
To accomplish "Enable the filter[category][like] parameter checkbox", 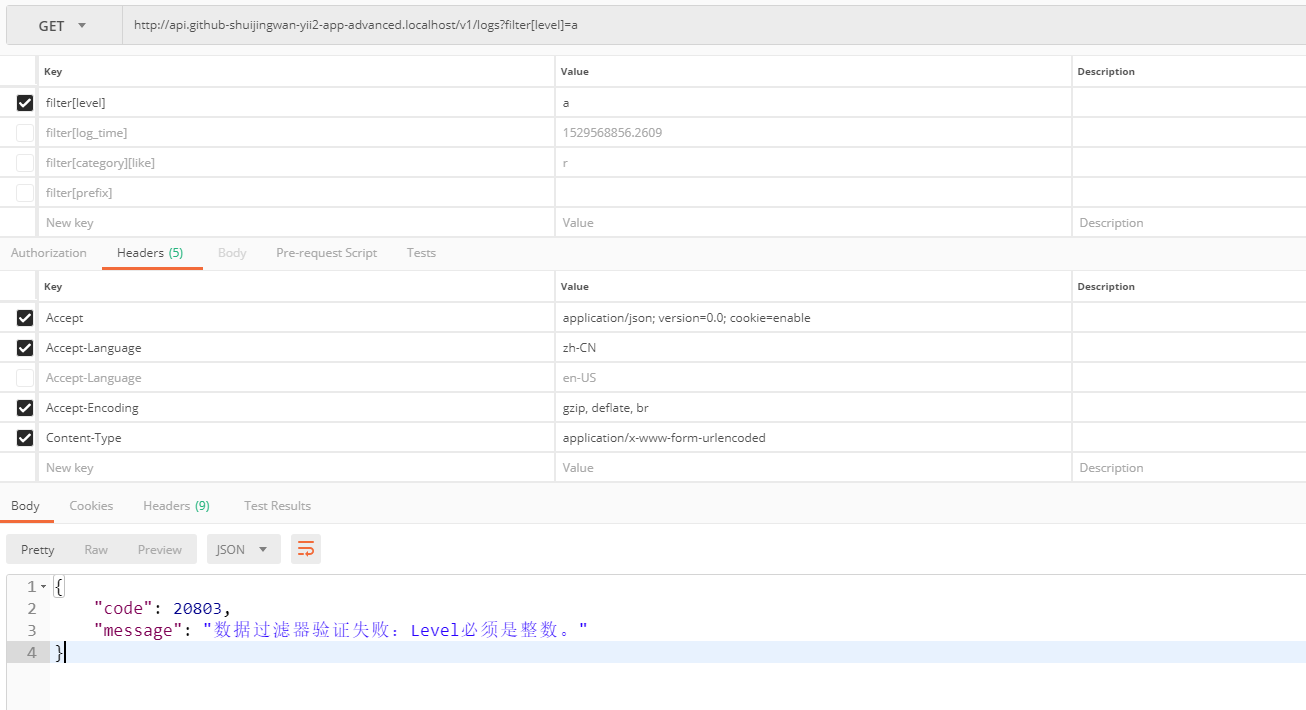I will [25, 163].
